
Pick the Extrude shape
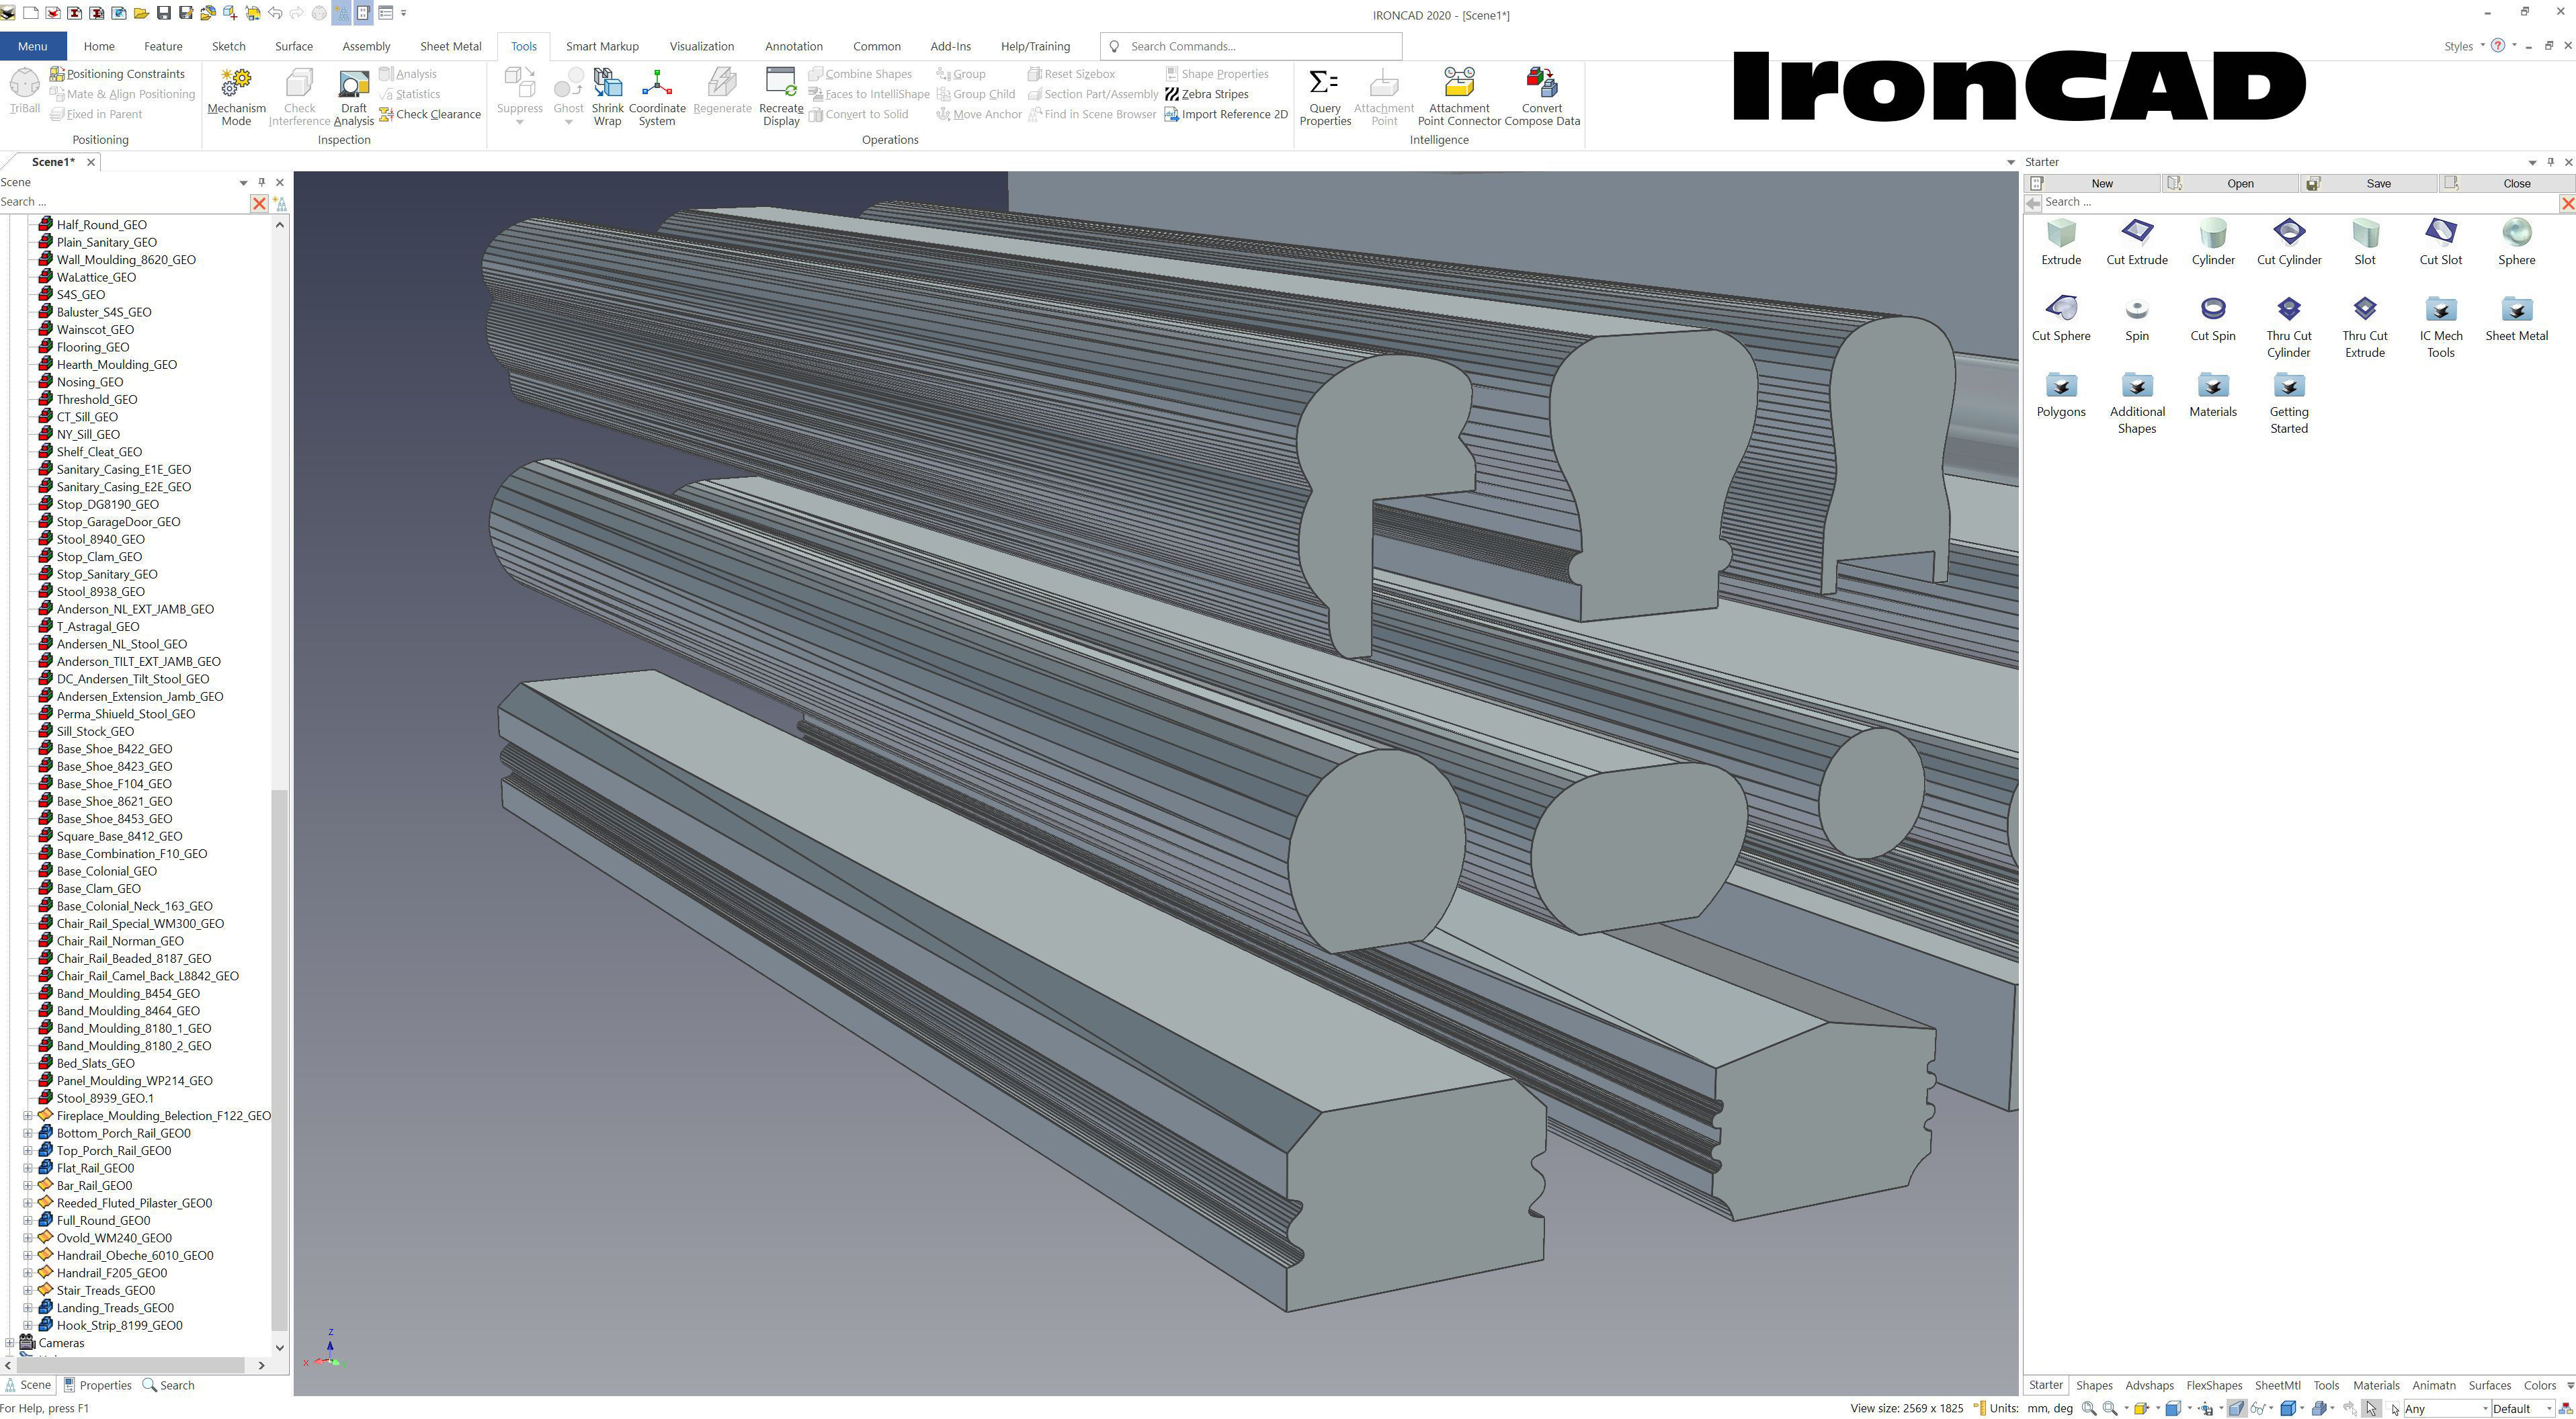coord(2061,243)
